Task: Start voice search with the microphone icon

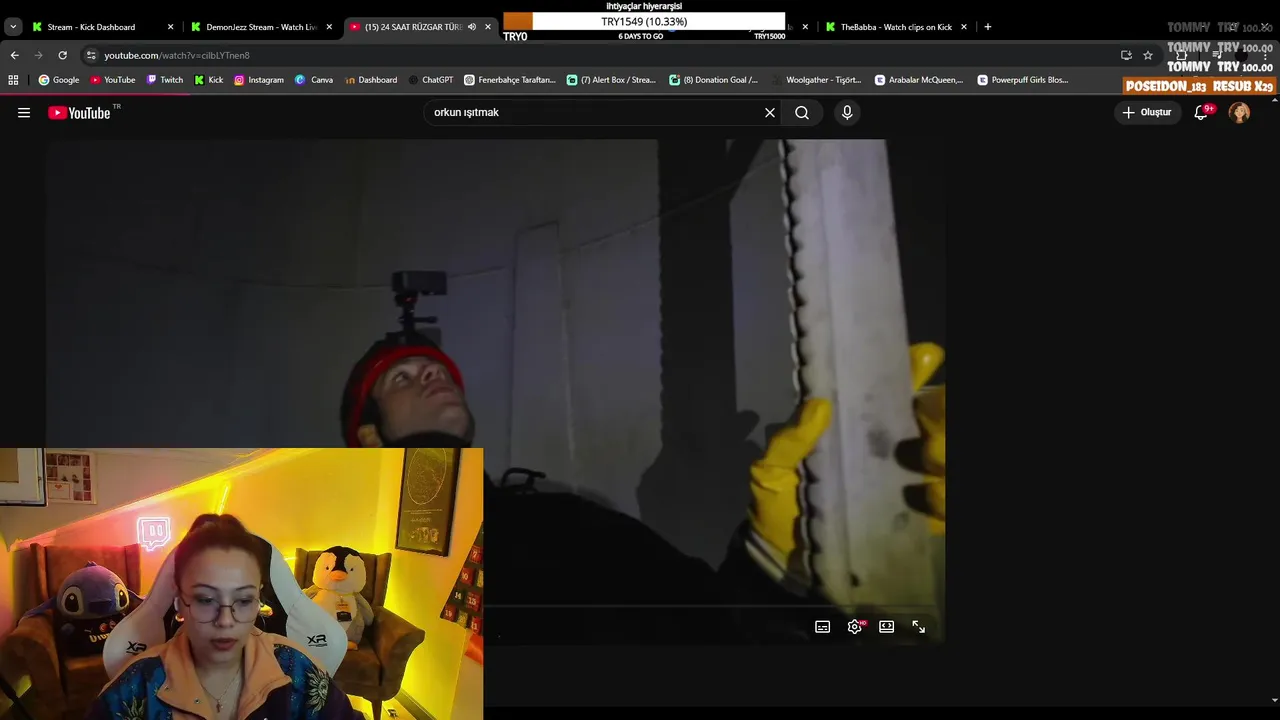Action: point(847,113)
